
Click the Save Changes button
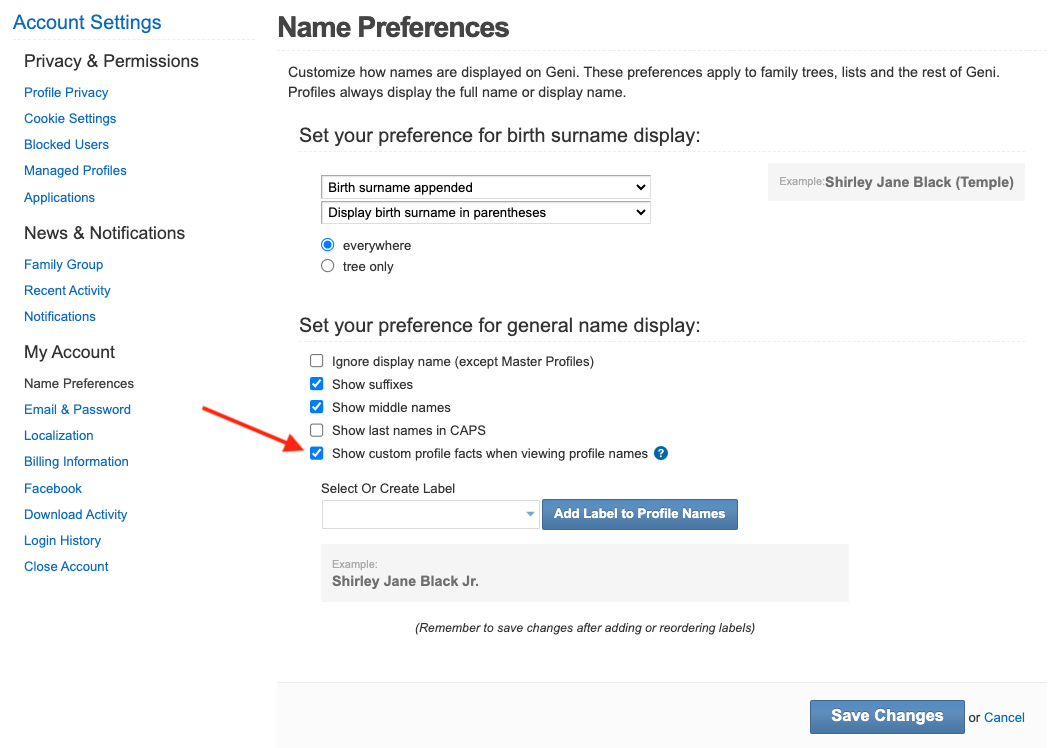click(887, 716)
